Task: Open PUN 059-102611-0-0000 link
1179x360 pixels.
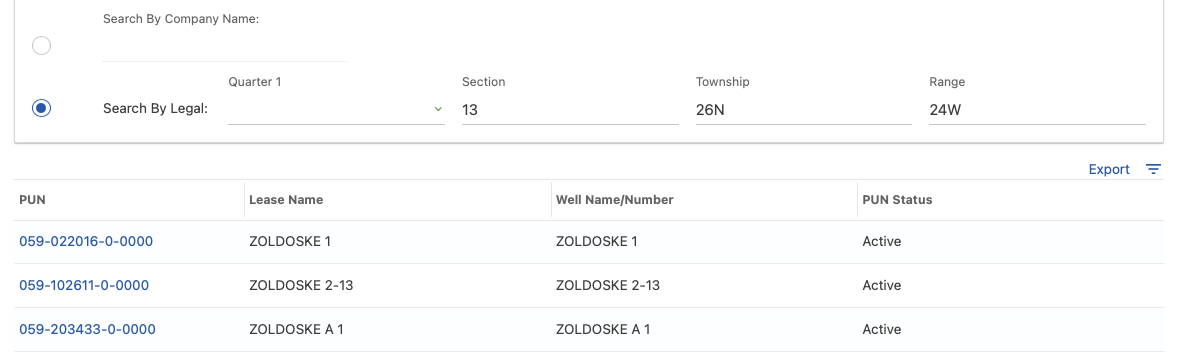Action: pyautogui.click(x=84, y=285)
